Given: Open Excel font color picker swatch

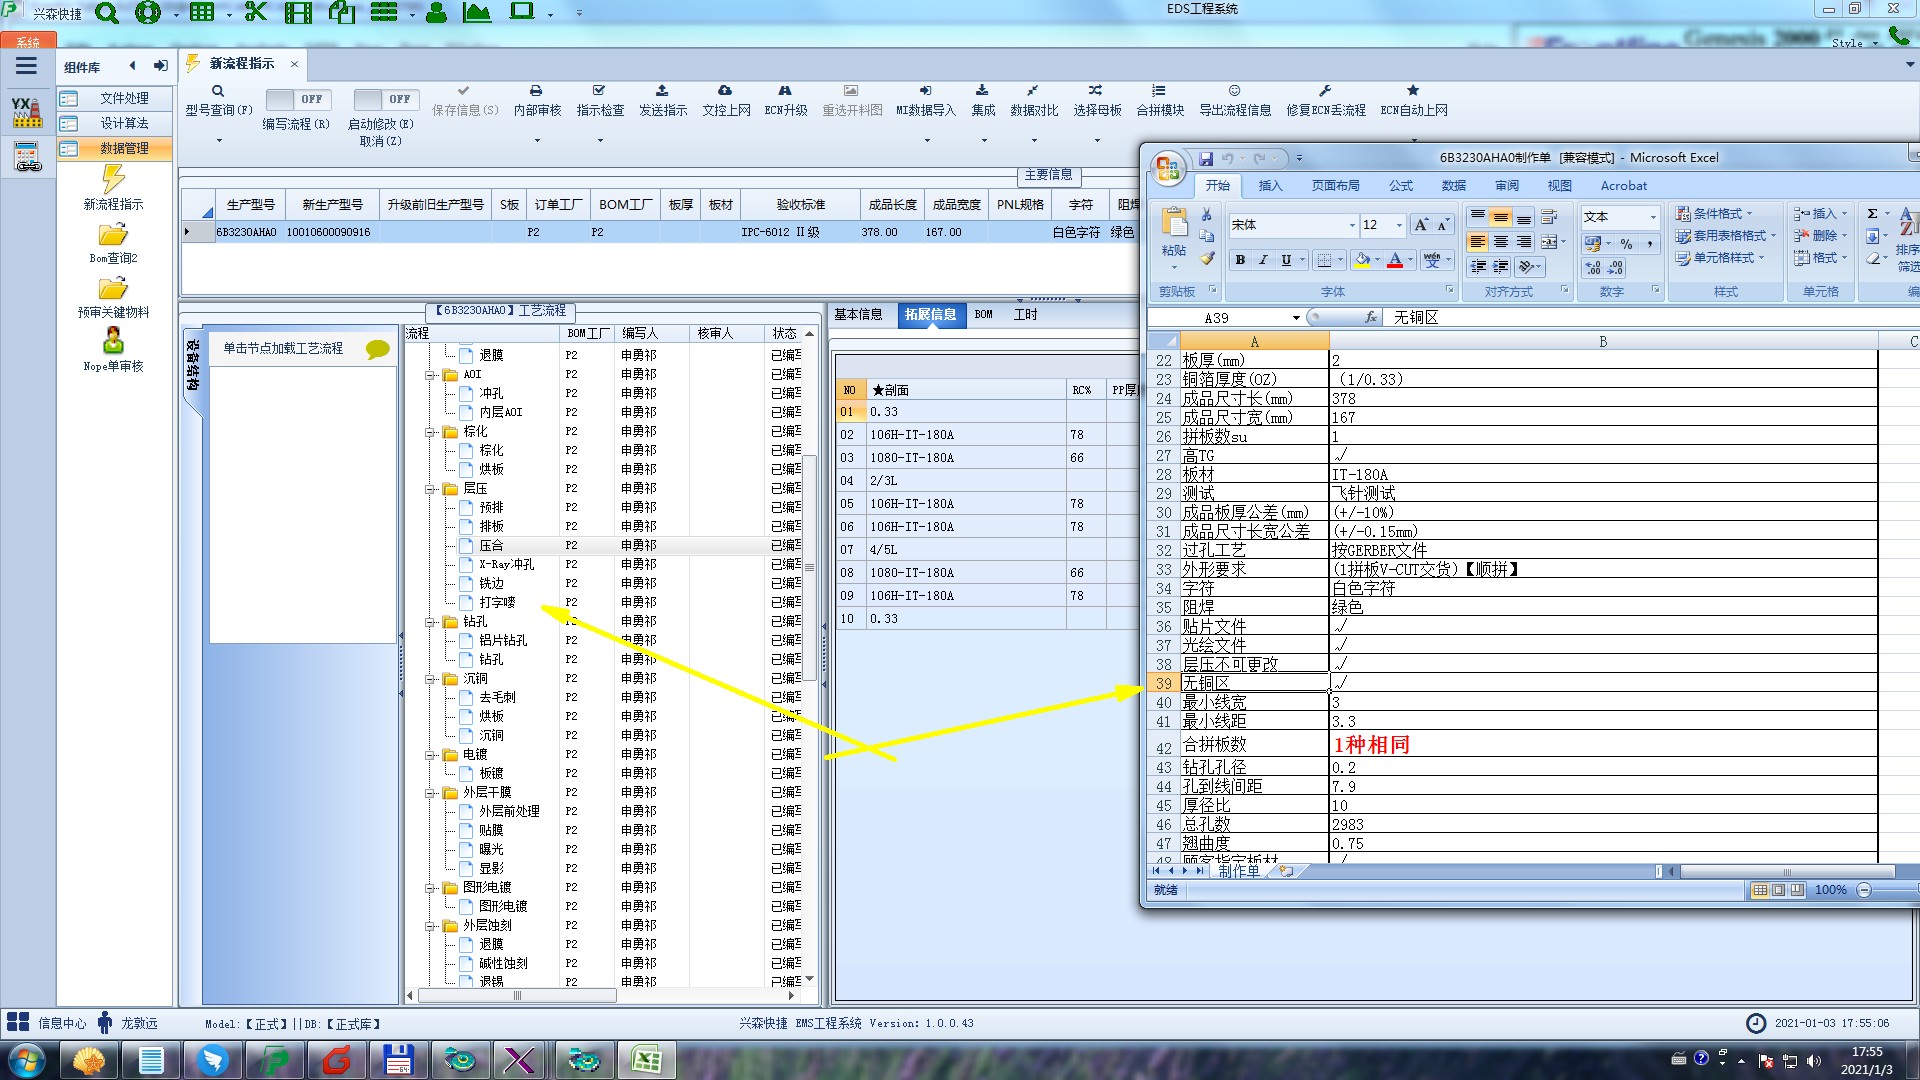Looking at the screenshot, I should click(1394, 260).
